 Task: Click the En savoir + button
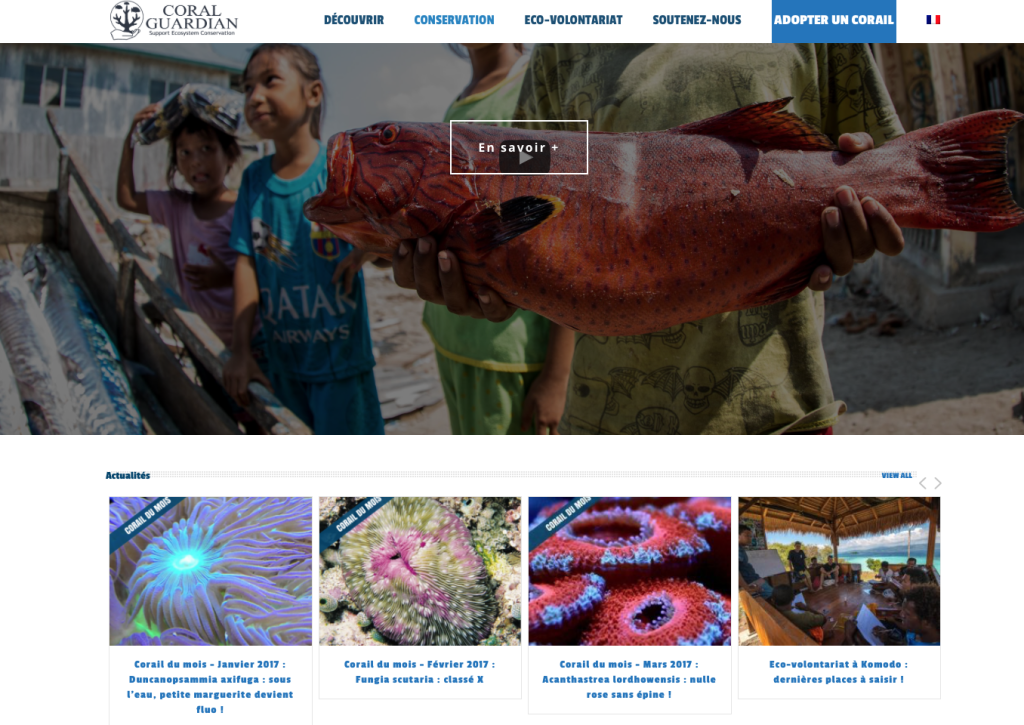tap(519, 148)
